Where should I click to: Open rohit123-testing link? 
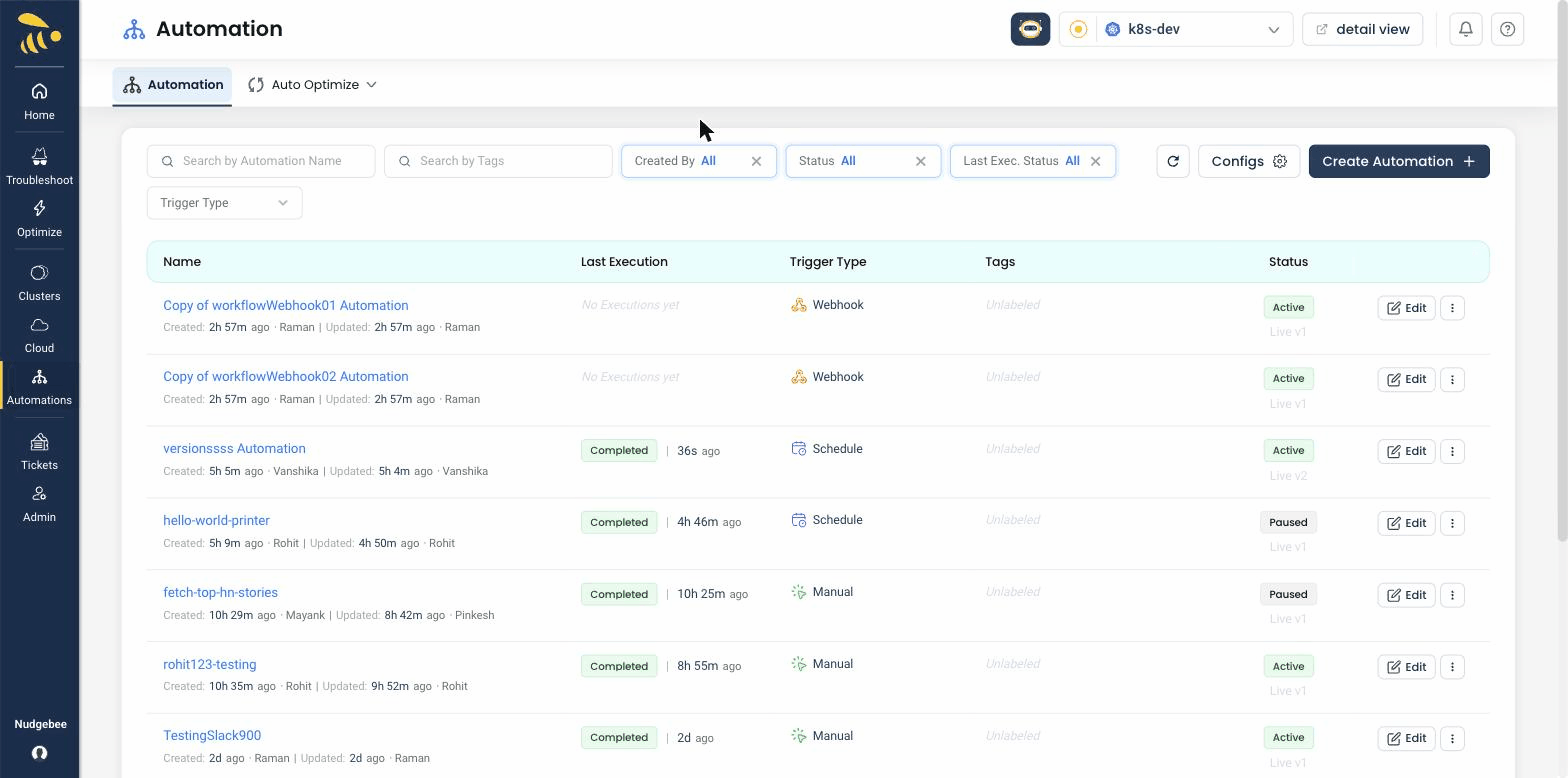(209, 665)
